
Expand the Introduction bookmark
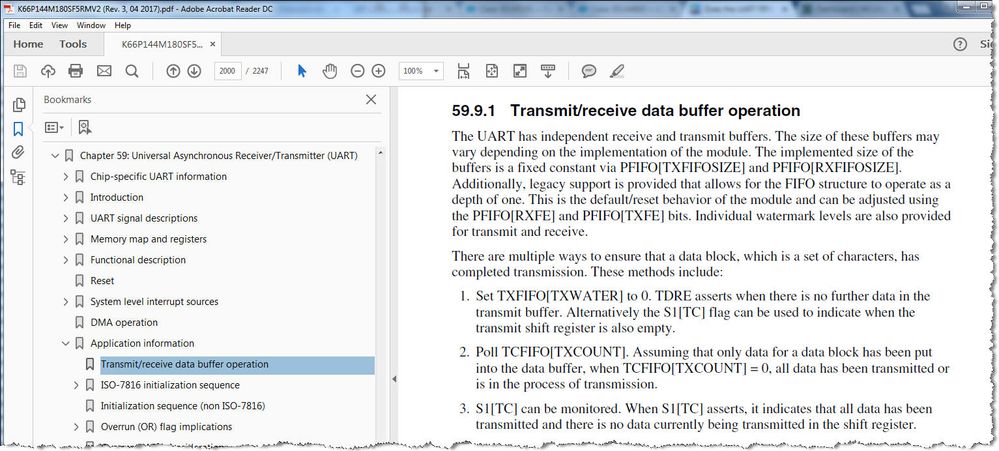point(66,197)
